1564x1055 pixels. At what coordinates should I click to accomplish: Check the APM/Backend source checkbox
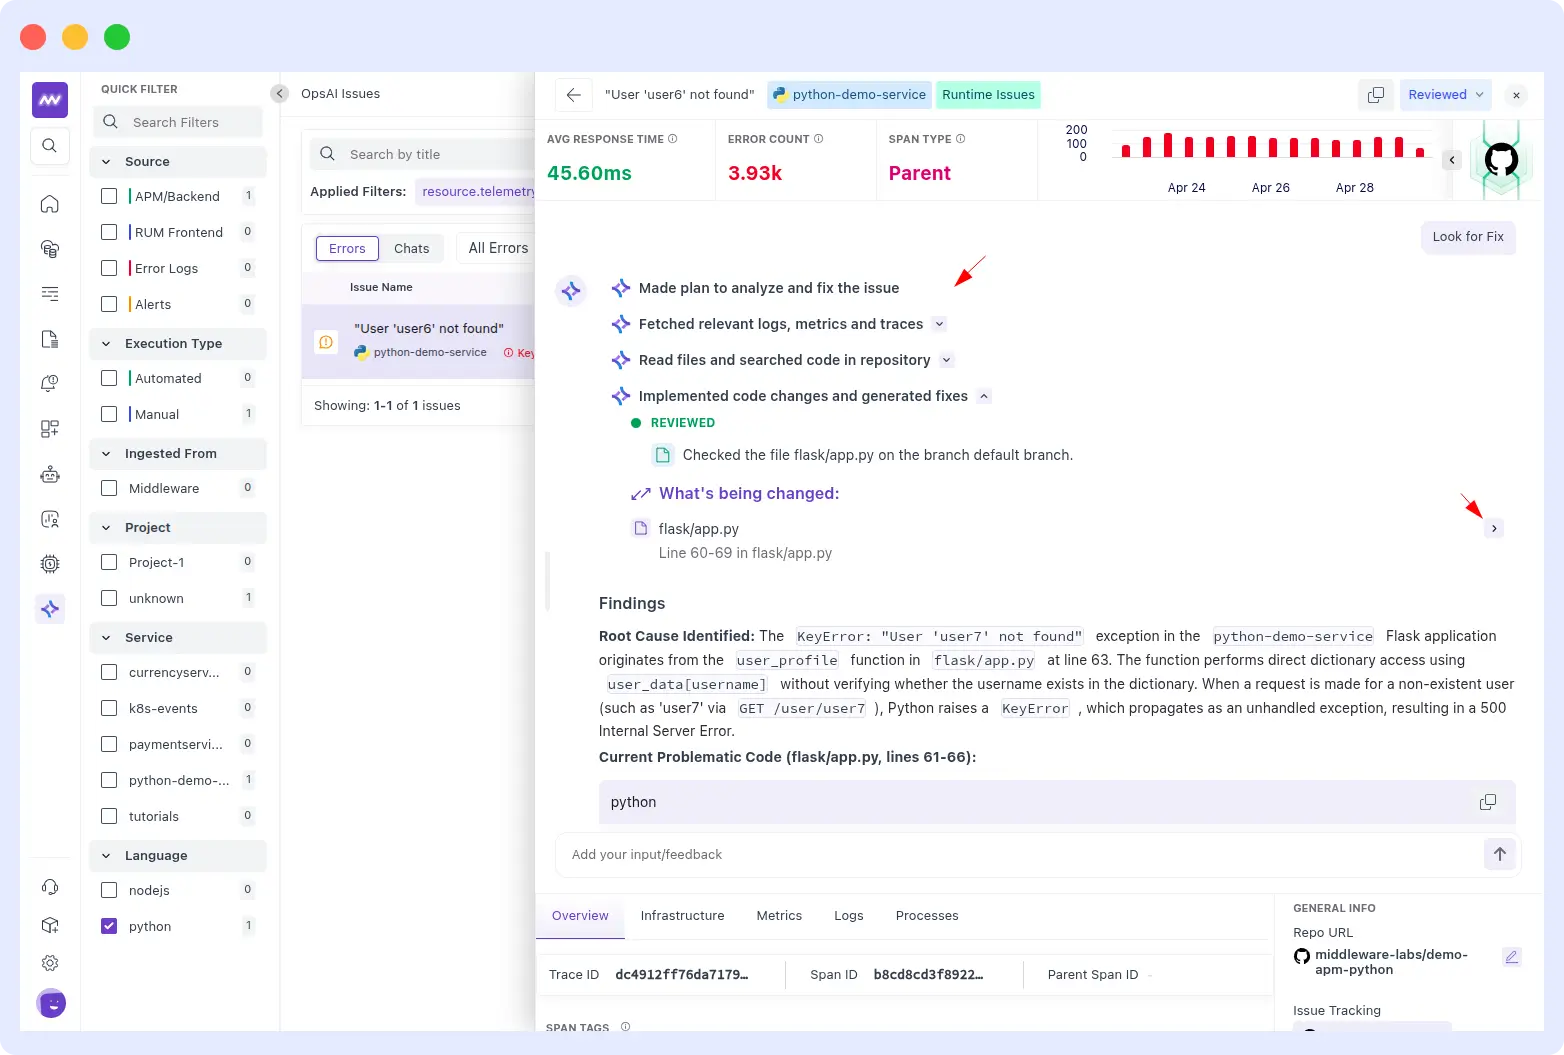[x=109, y=196]
